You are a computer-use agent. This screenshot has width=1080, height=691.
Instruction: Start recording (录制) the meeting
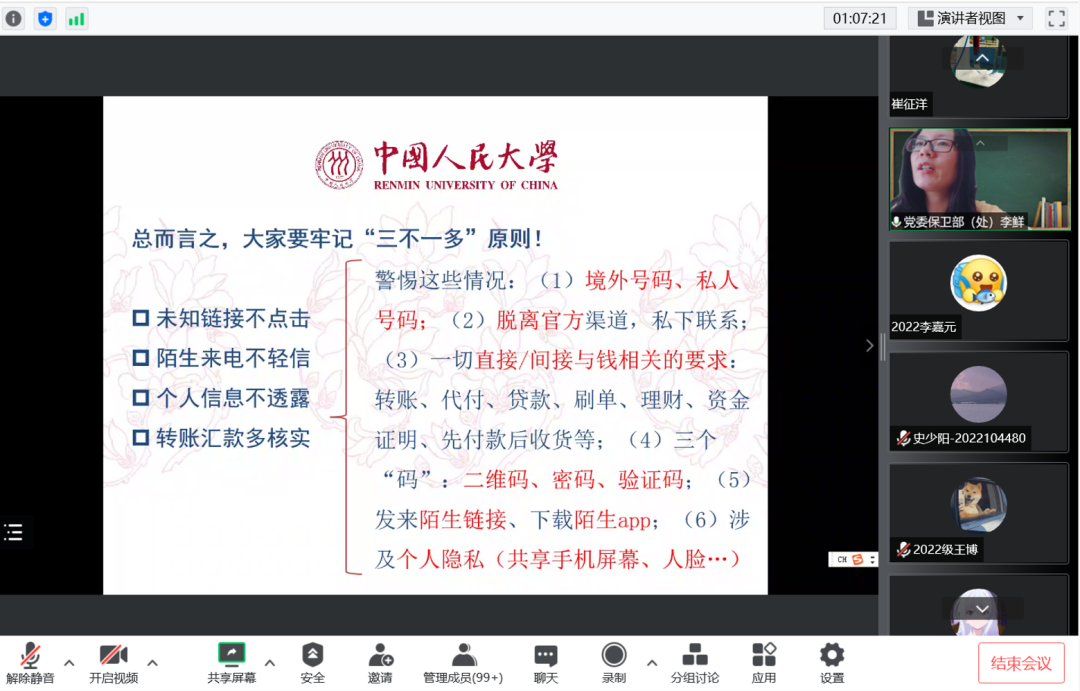coord(614,663)
